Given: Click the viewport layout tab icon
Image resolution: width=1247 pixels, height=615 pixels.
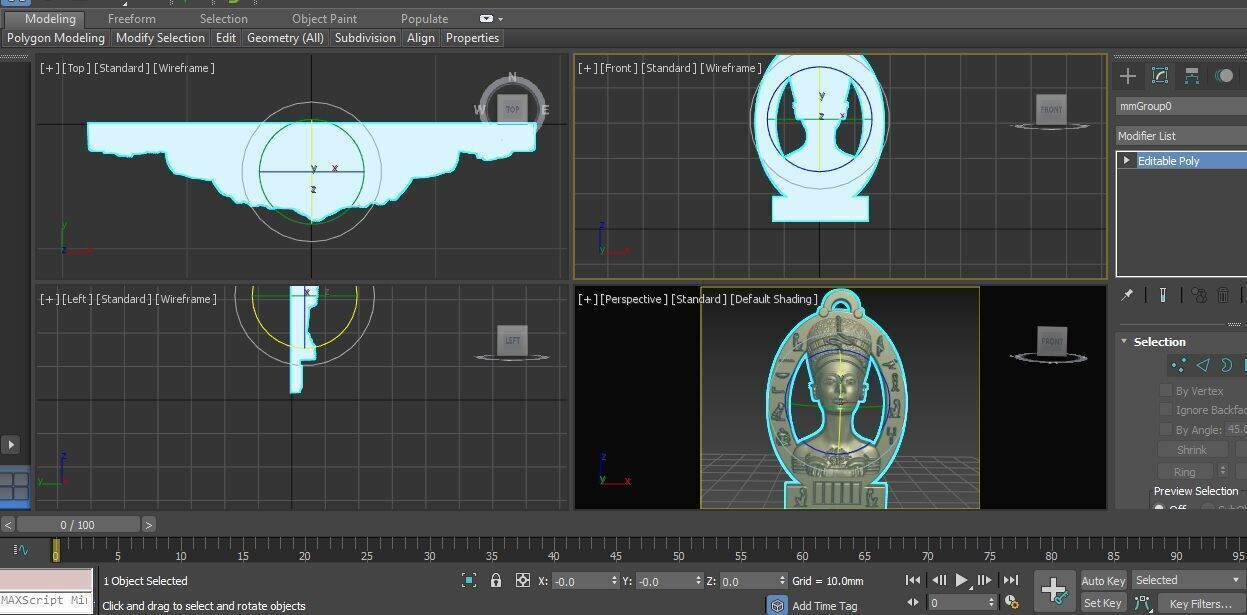Looking at the screenshot, I should pyautogui.click(x=15, y=487).
